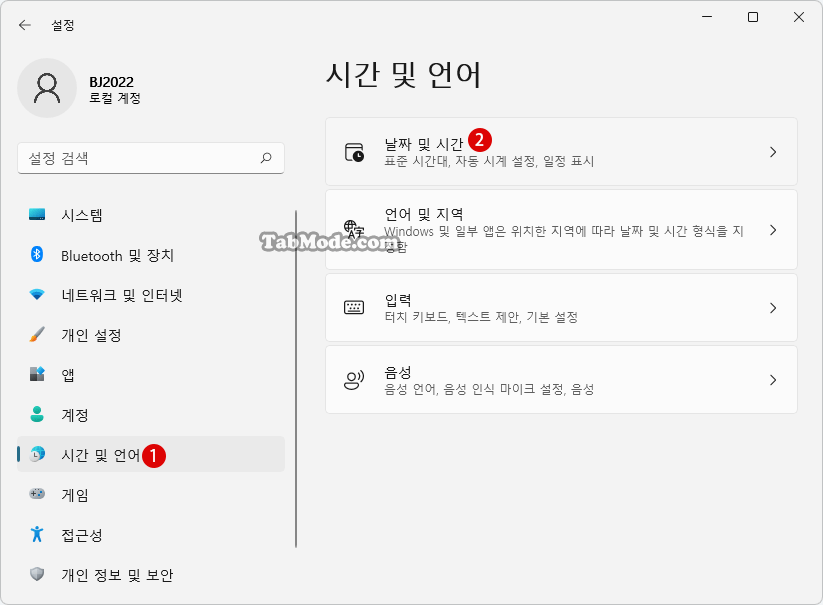Select 앱 in the sidebar

[x=151, y=375]
